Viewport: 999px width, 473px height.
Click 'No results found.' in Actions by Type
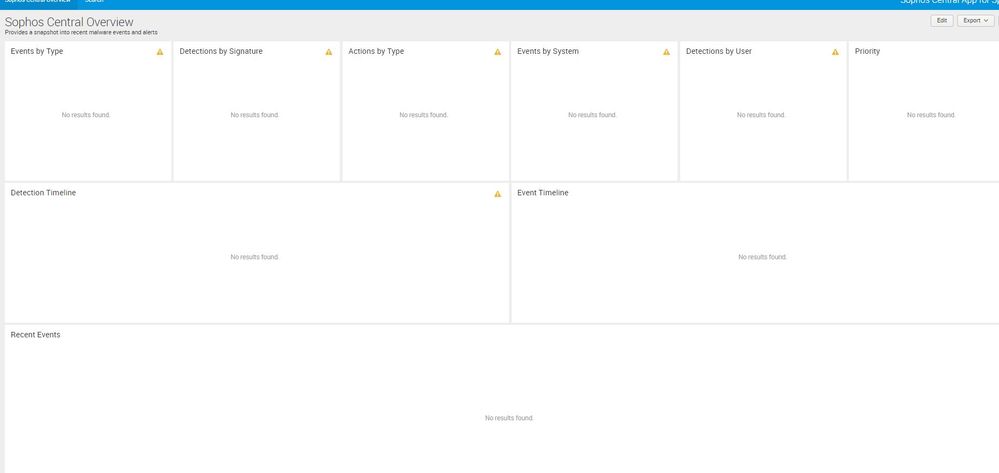tap(424, 115)
